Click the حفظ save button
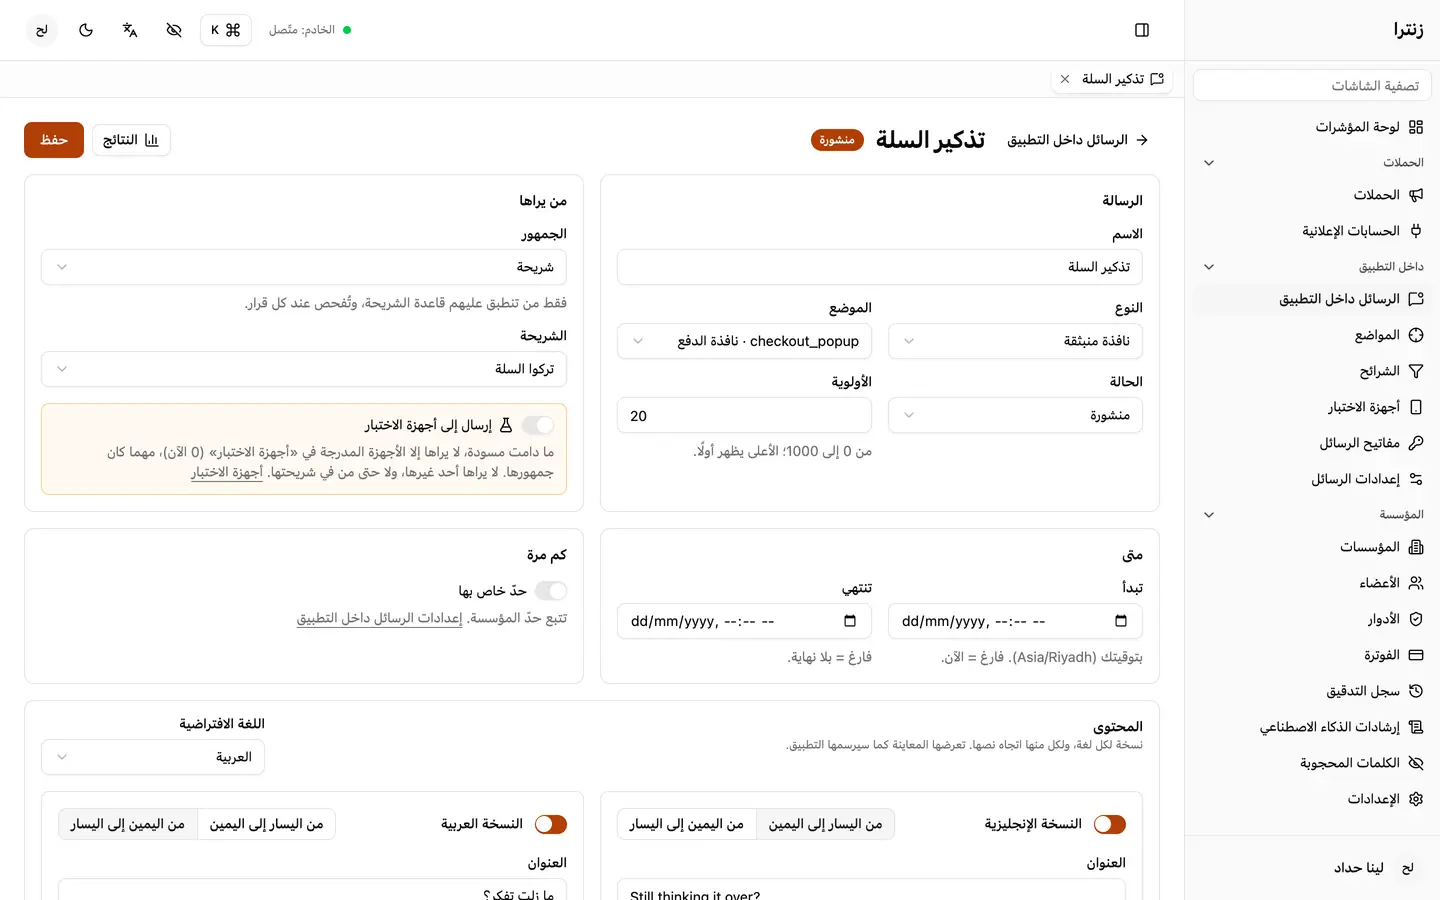Screen dimensions: 1440x900 (54, 140)
